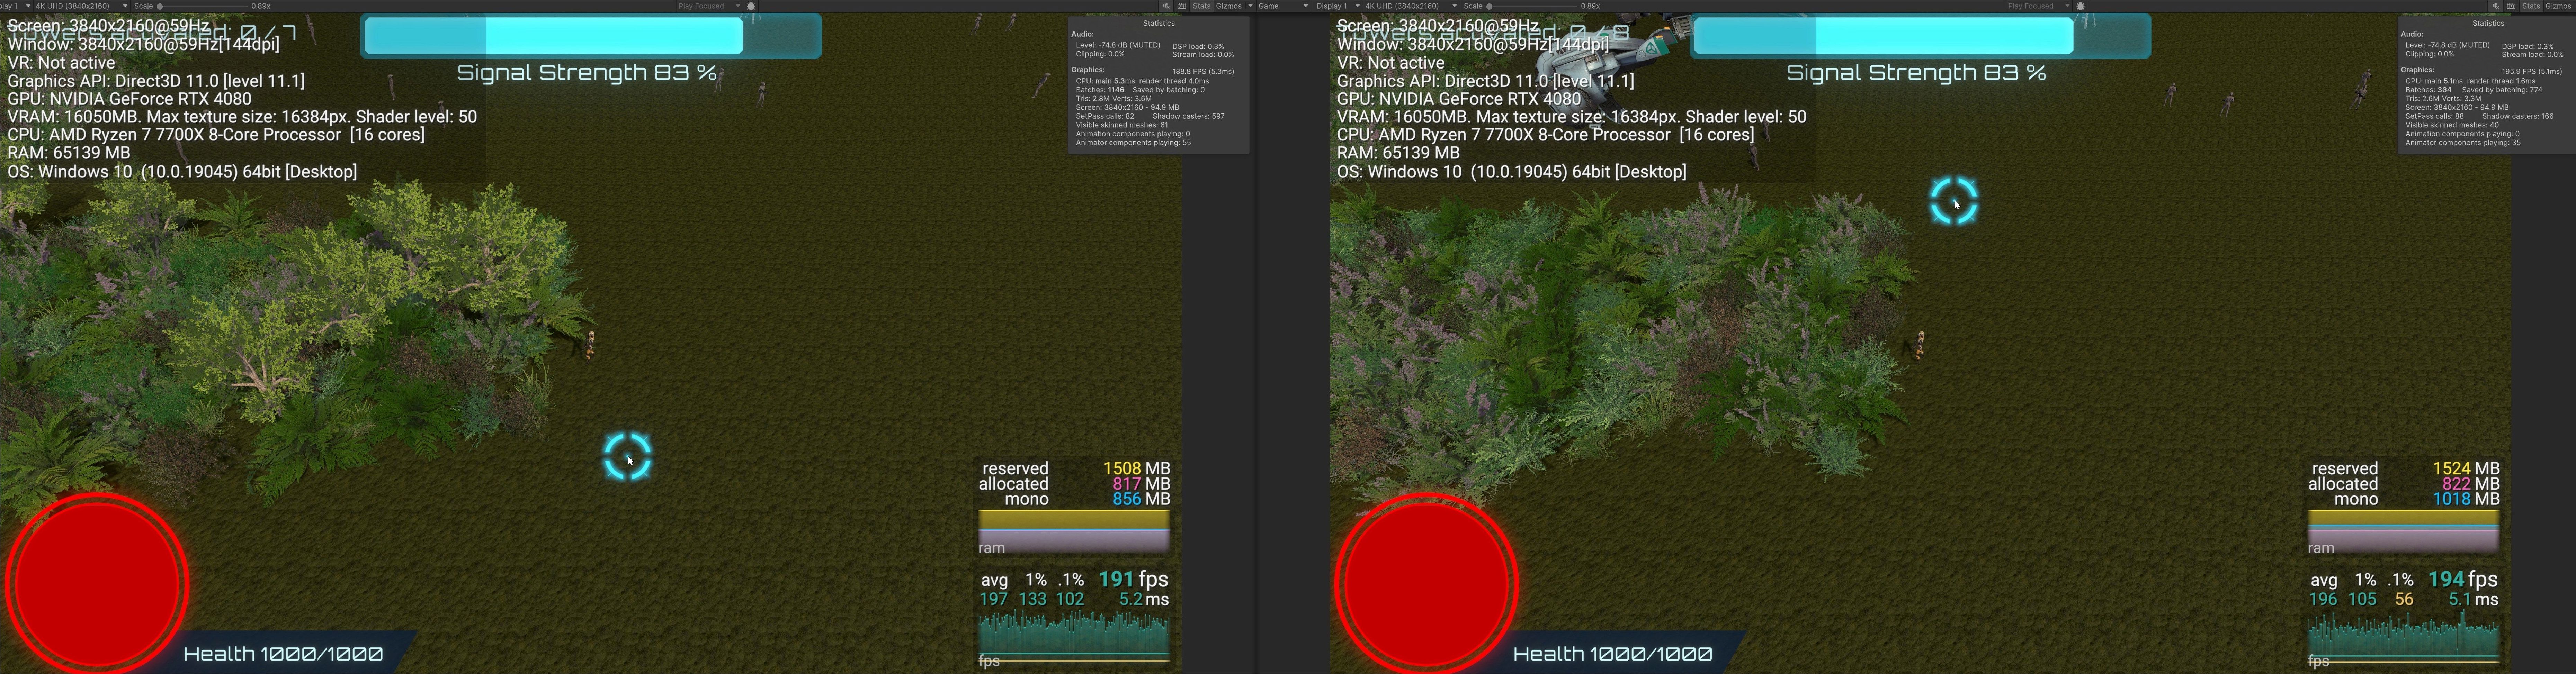The width and height of the screenshot is (2576, 674).
Task: Click 'Batches: 1146' in left Statistics
Action: (1100, 90)
